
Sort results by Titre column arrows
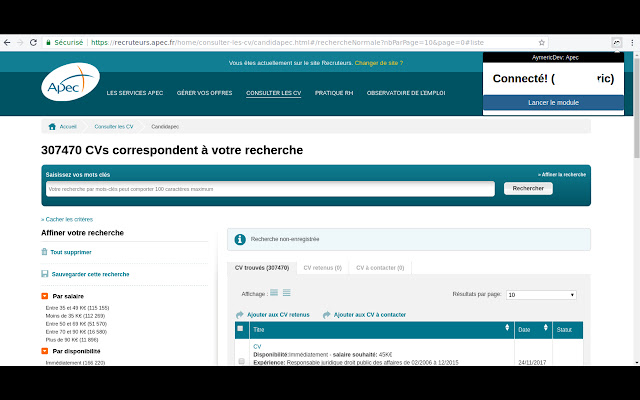tap(507, 327)
